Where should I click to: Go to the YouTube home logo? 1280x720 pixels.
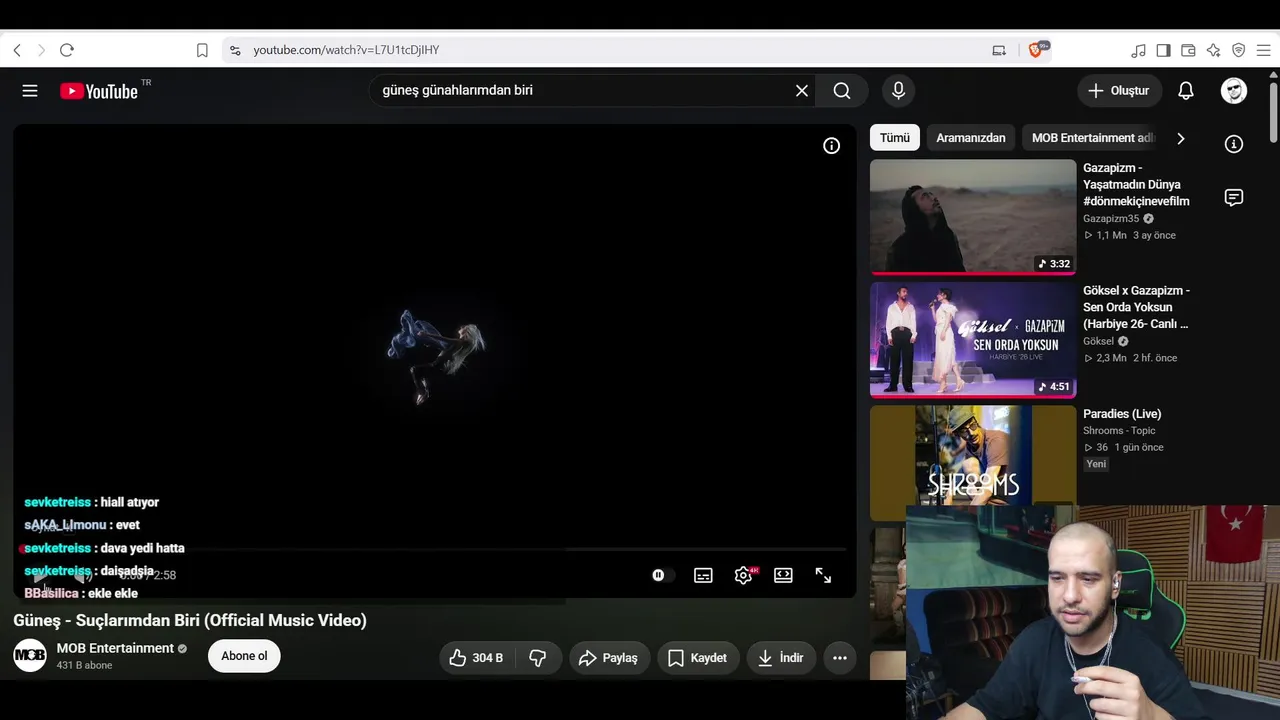(x=98, y=91)
